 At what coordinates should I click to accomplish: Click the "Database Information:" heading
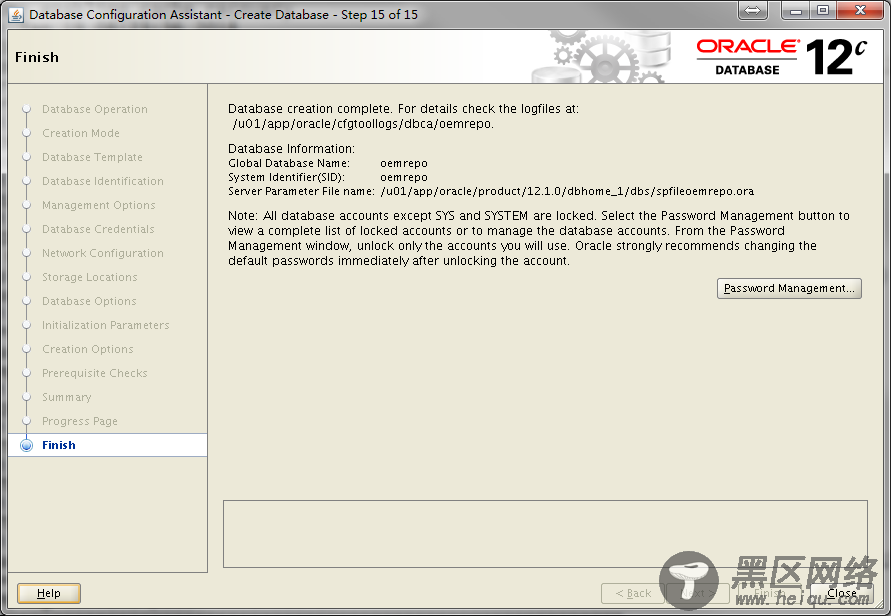tap(292, 149)
